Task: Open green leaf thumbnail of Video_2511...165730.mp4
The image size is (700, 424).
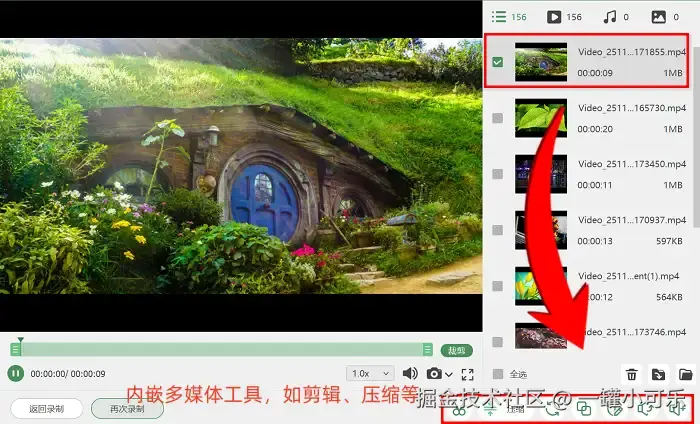Action: pos(541,118)
